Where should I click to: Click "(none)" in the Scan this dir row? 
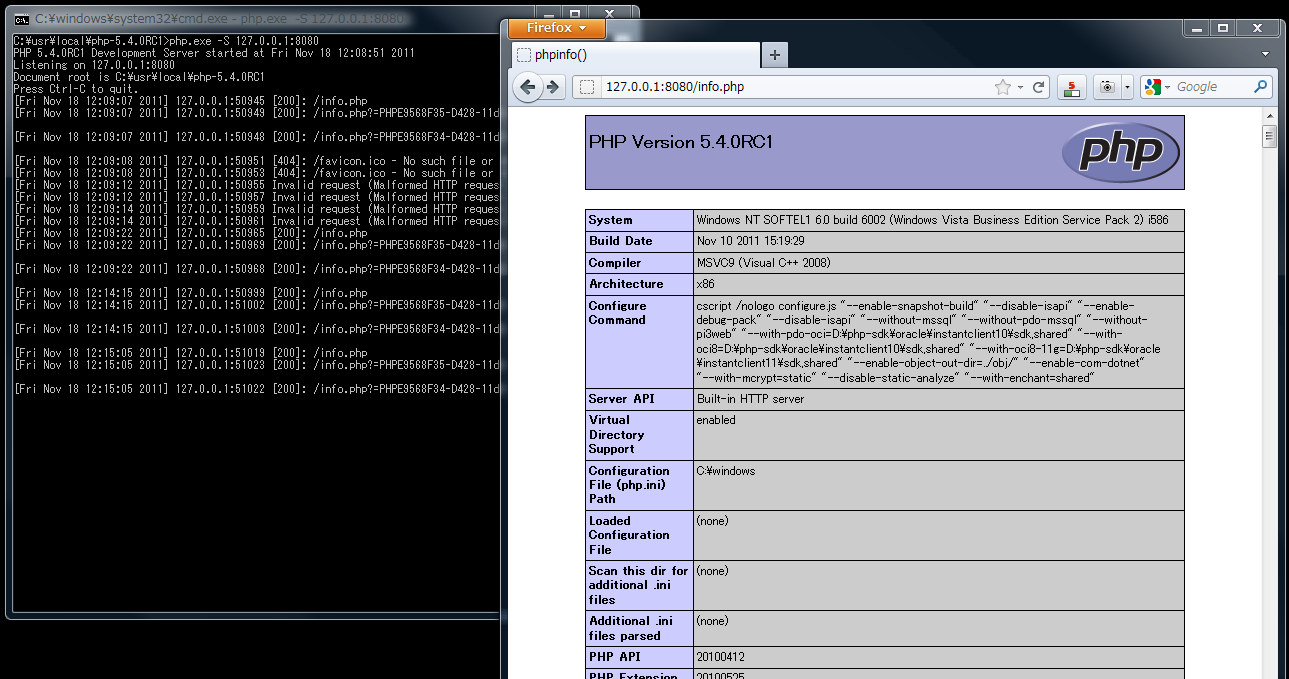click(x=712, y=571)
